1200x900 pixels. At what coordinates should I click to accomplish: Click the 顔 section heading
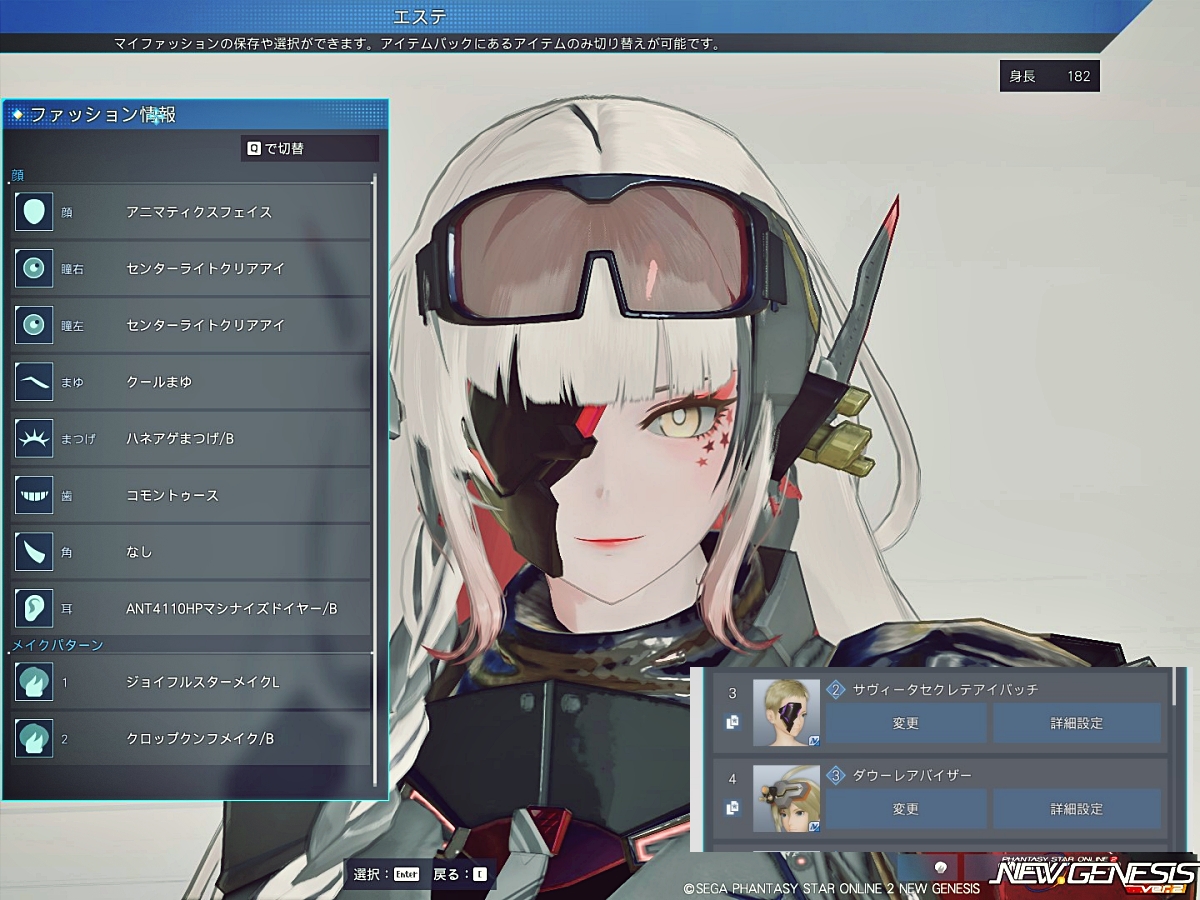tap(18, 175)
